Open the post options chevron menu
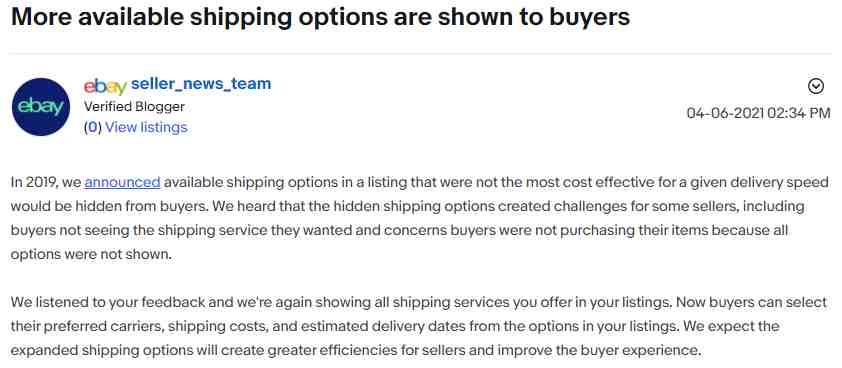Image resolution: width=842 pixels, height=368 pixels. coord(816,86)
